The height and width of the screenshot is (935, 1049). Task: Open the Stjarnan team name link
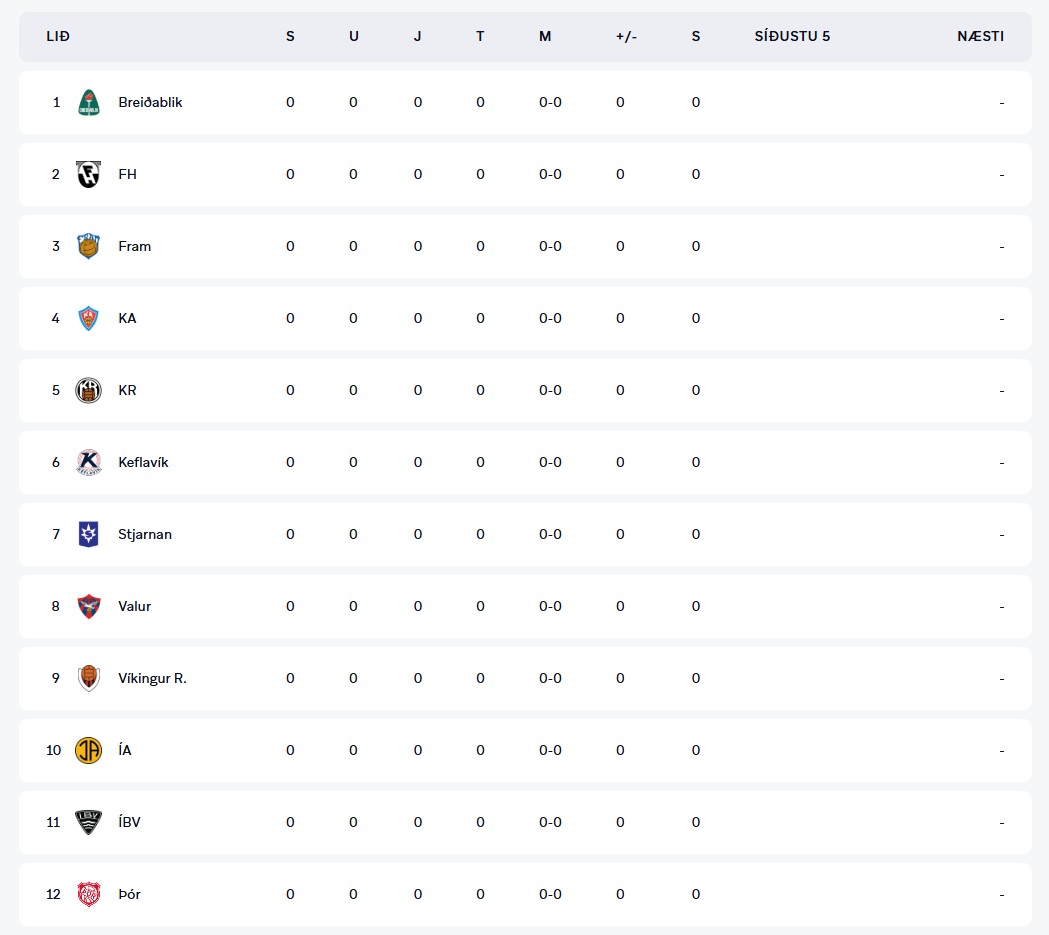pyautogui.click(x=145, y=534)
